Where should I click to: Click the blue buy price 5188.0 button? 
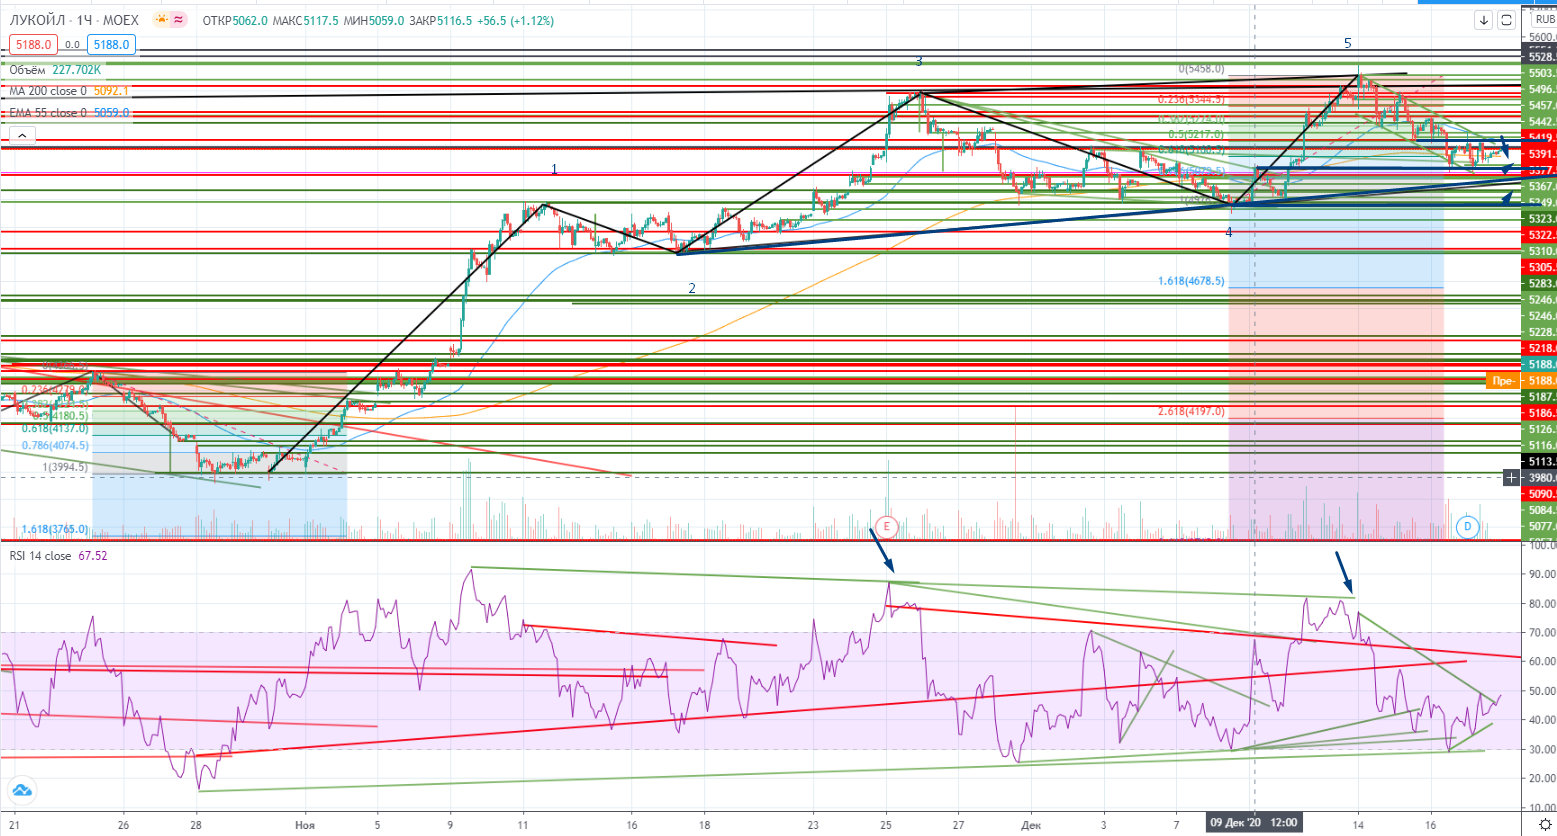click(111, 44)
